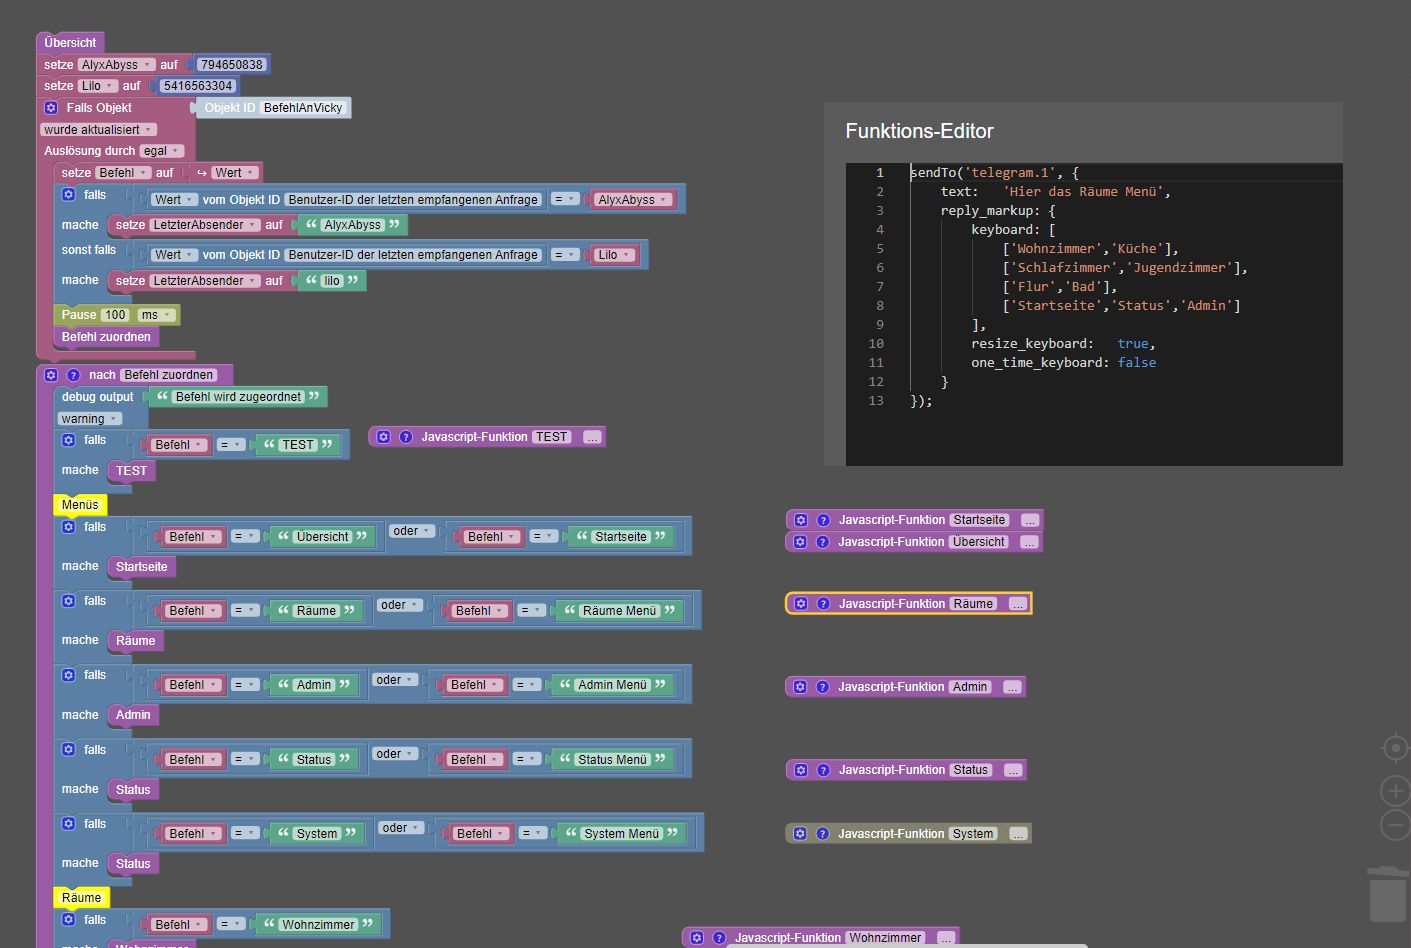Click the 'TEST' function call block after mache
This screenshot has height=948, width=1411.
(x=131, y=471)
